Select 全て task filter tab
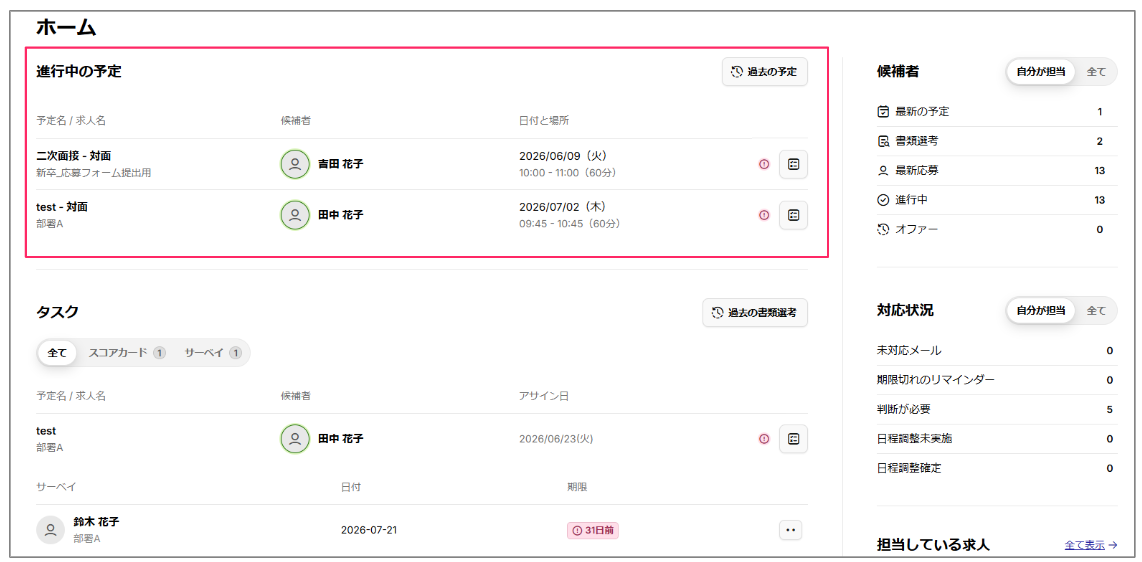The image size is (1142, 562). pyautogui.click(x=57, y=353)
